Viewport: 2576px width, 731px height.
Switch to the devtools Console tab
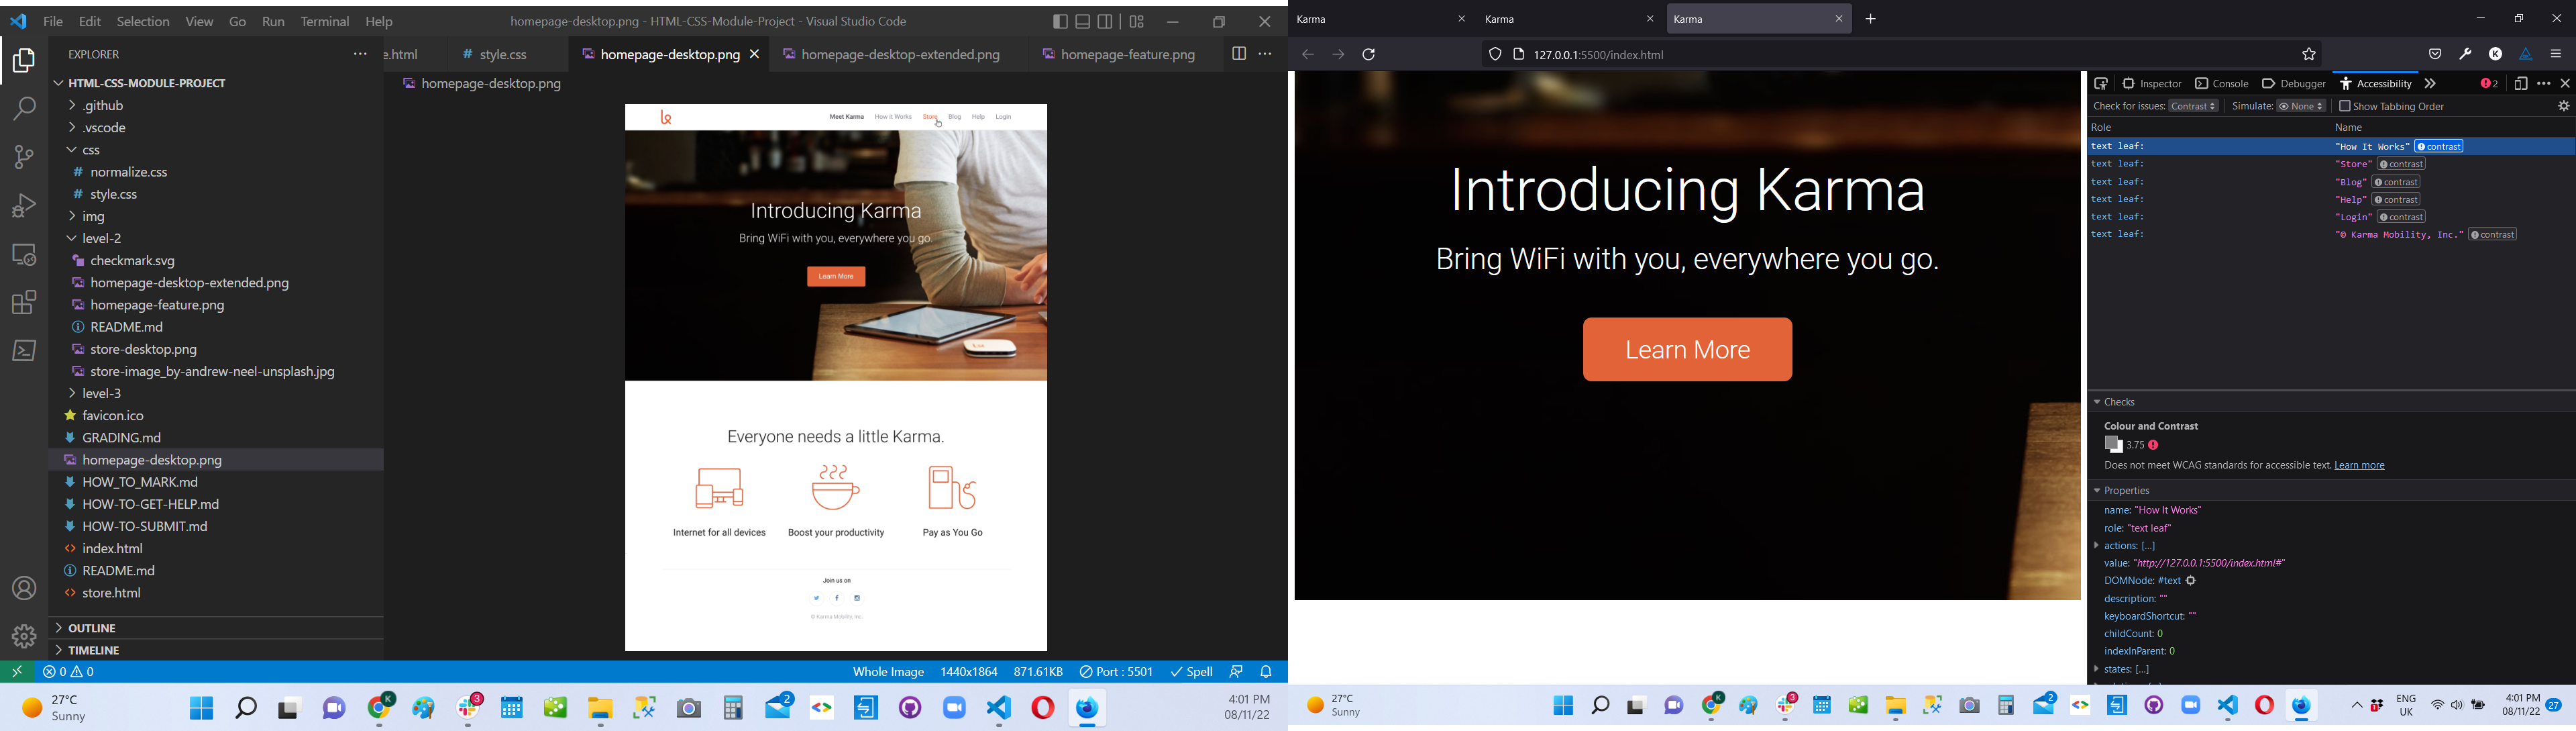click(2221, 84)
